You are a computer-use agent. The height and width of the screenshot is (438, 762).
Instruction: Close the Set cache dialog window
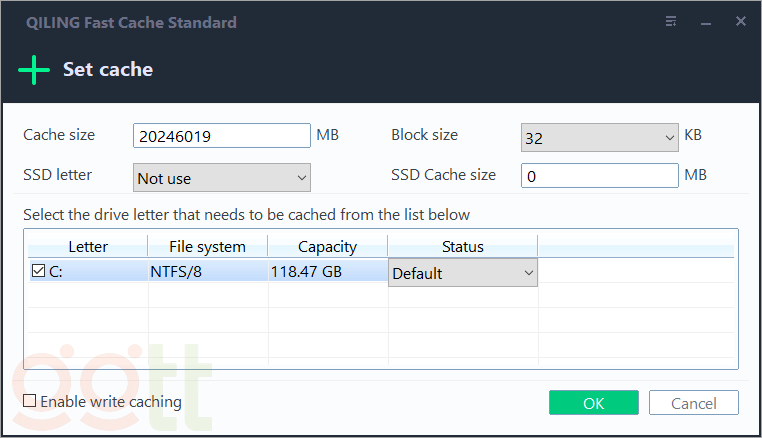[x=741, y=21]
